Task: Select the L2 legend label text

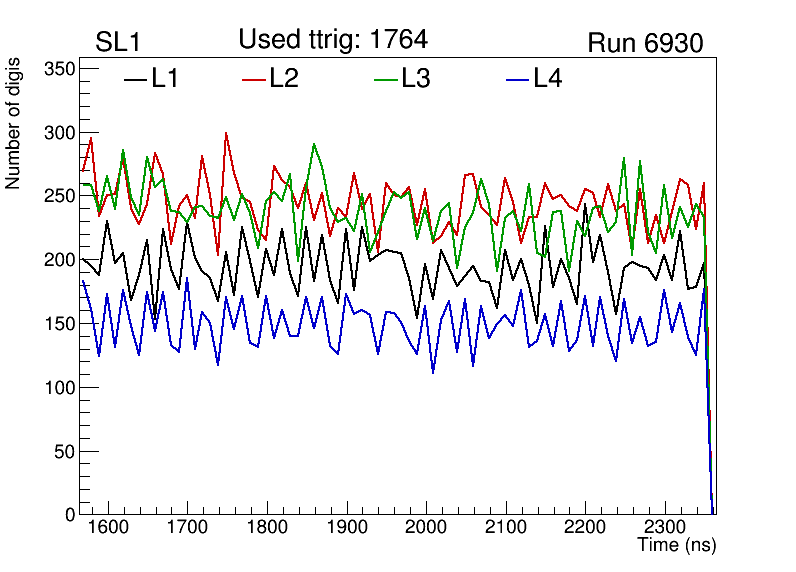Action: point(284,79)
